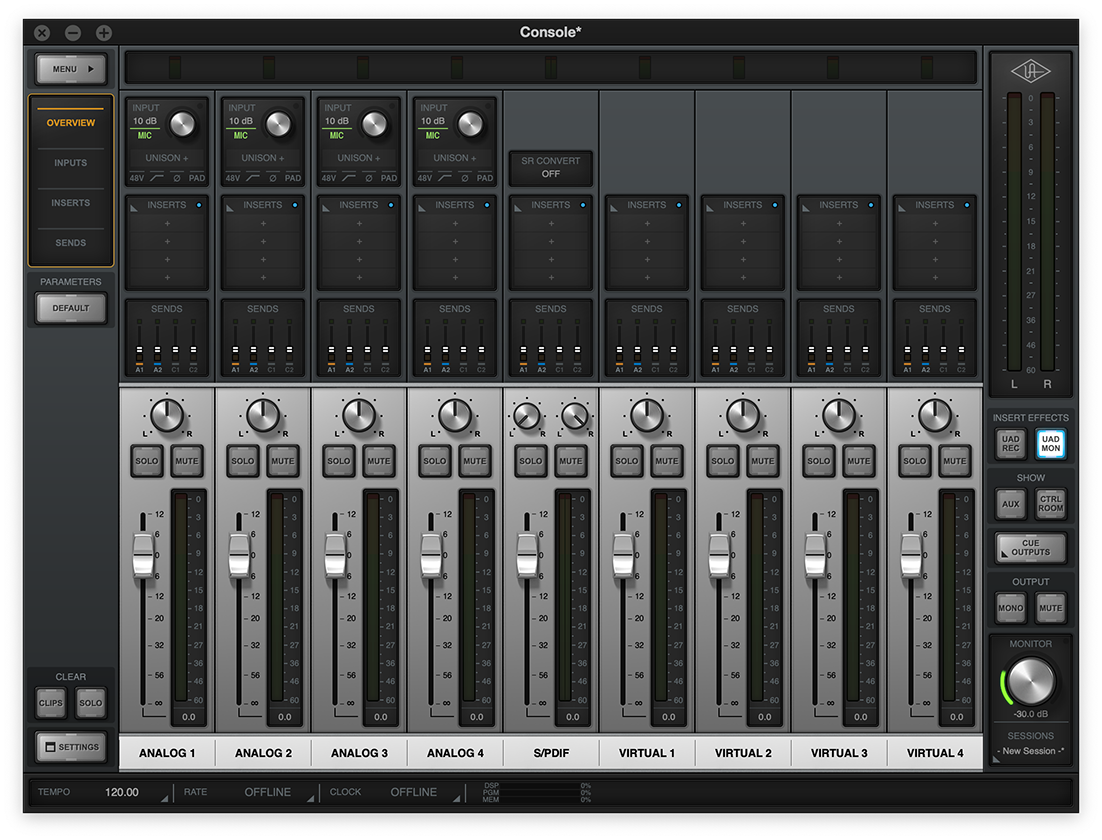Select UAD MON insert effects mode

point(1051,444)
